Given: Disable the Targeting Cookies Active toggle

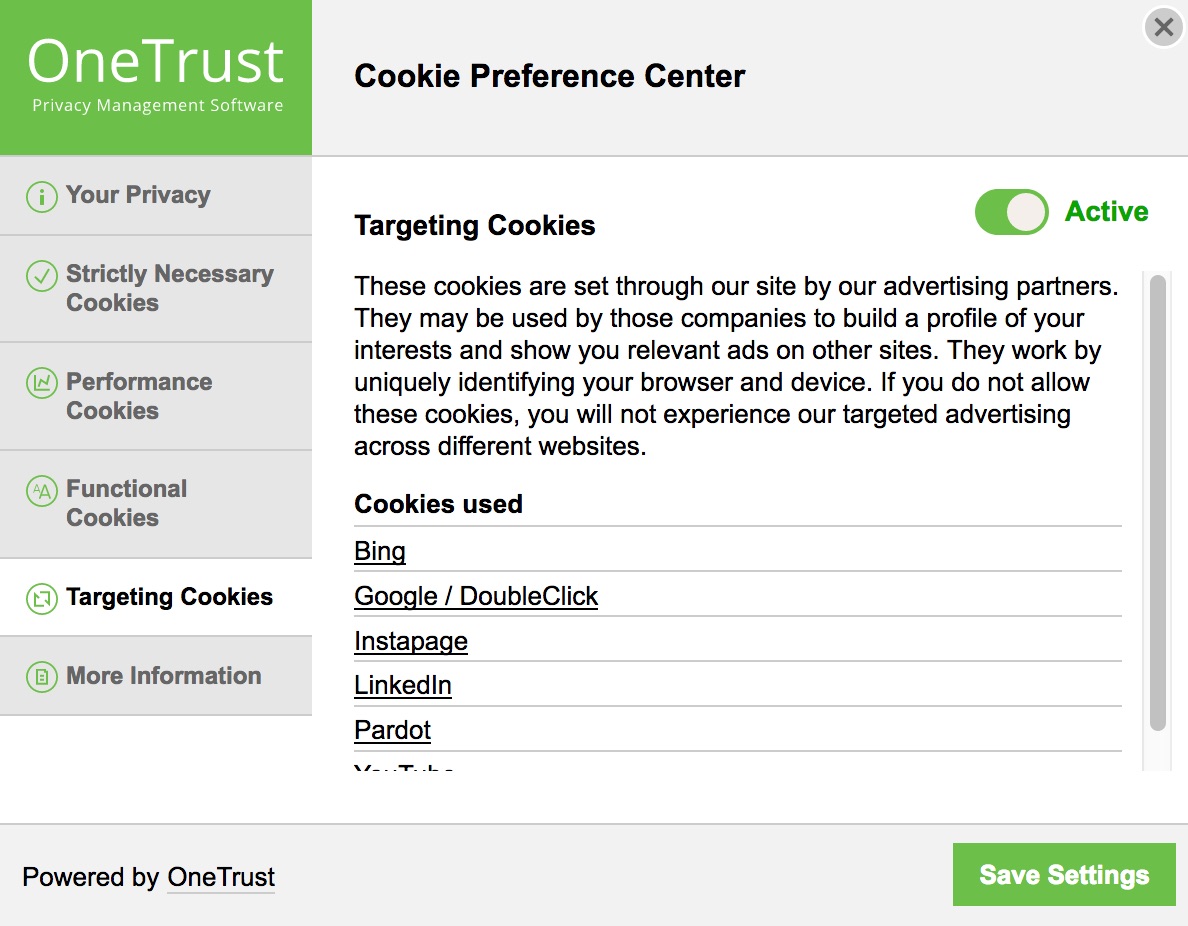Looking at the screenshot, I should tap(1011, 212).
